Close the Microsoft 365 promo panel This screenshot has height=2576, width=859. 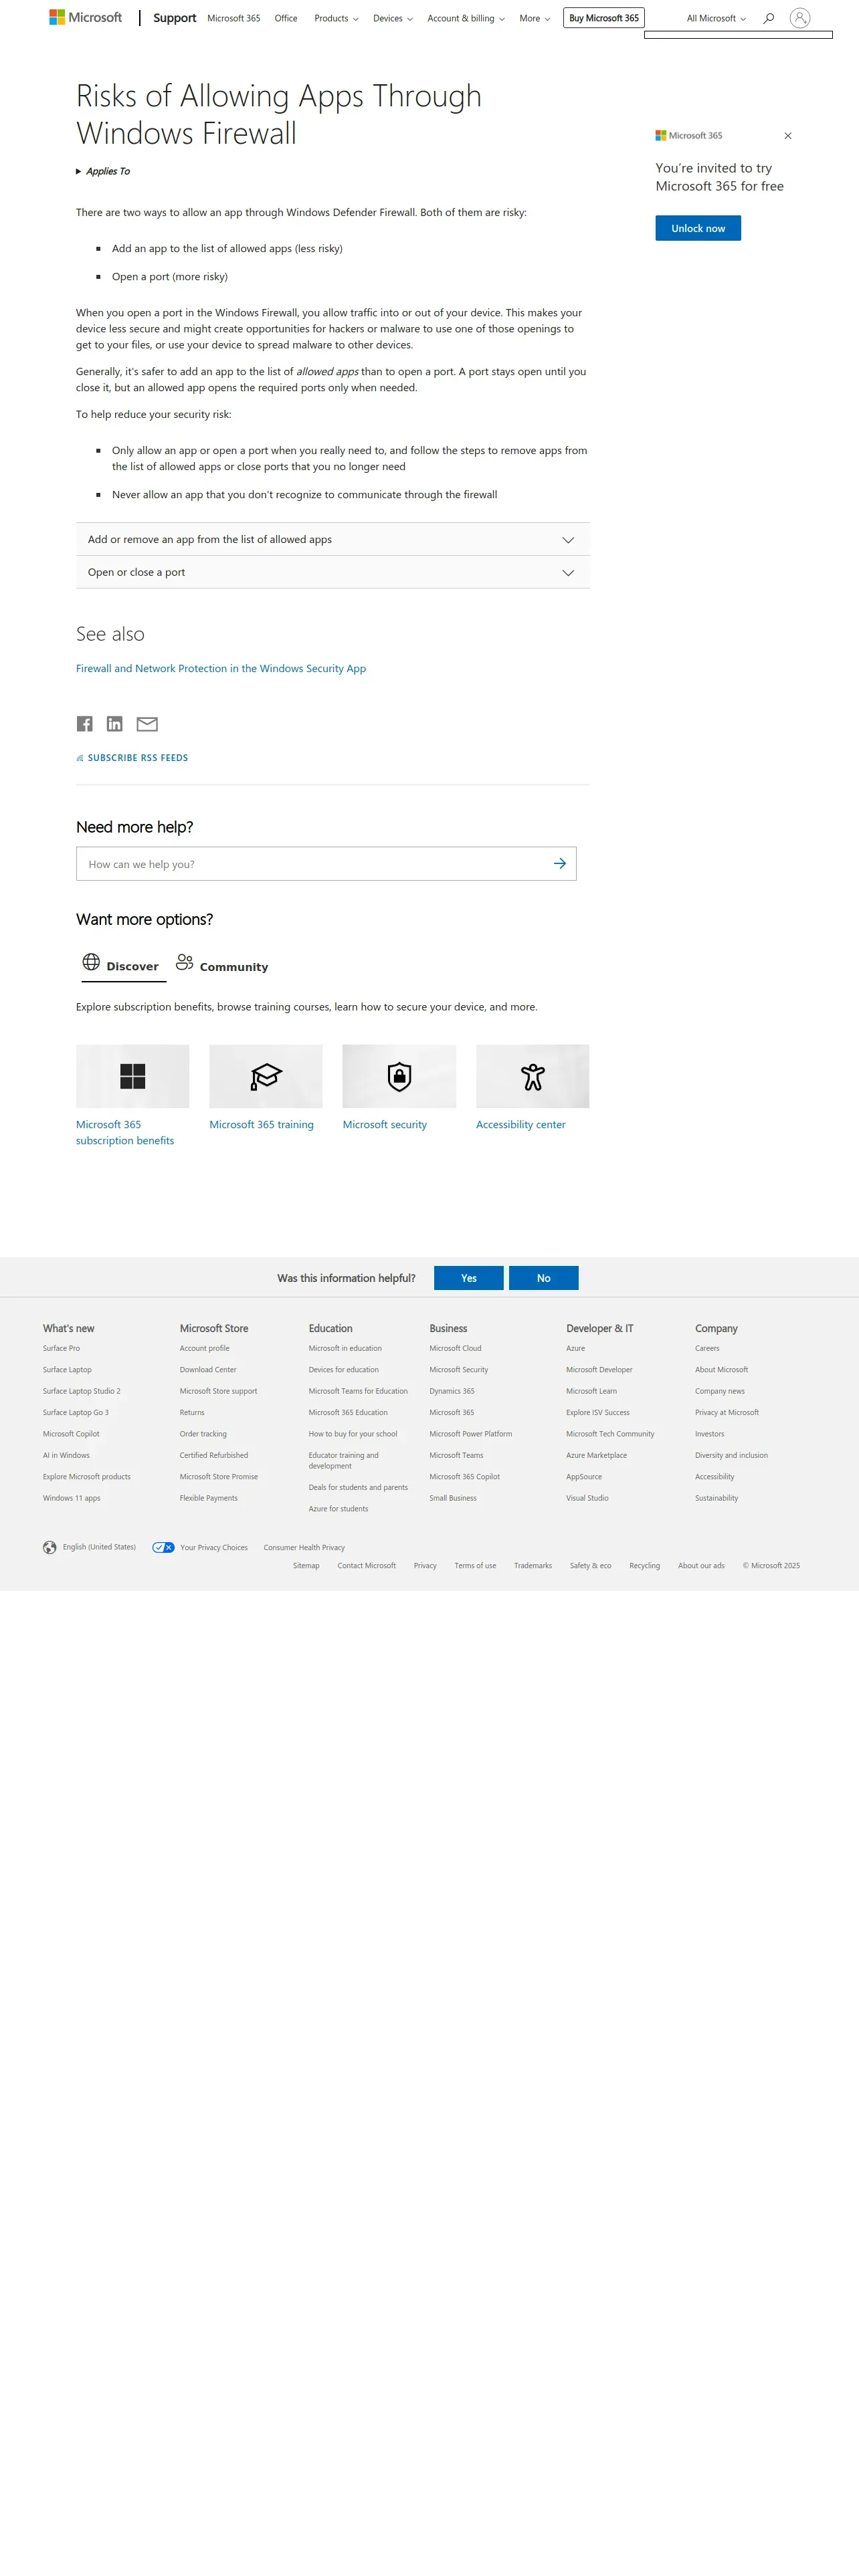(x=788, y=136)
